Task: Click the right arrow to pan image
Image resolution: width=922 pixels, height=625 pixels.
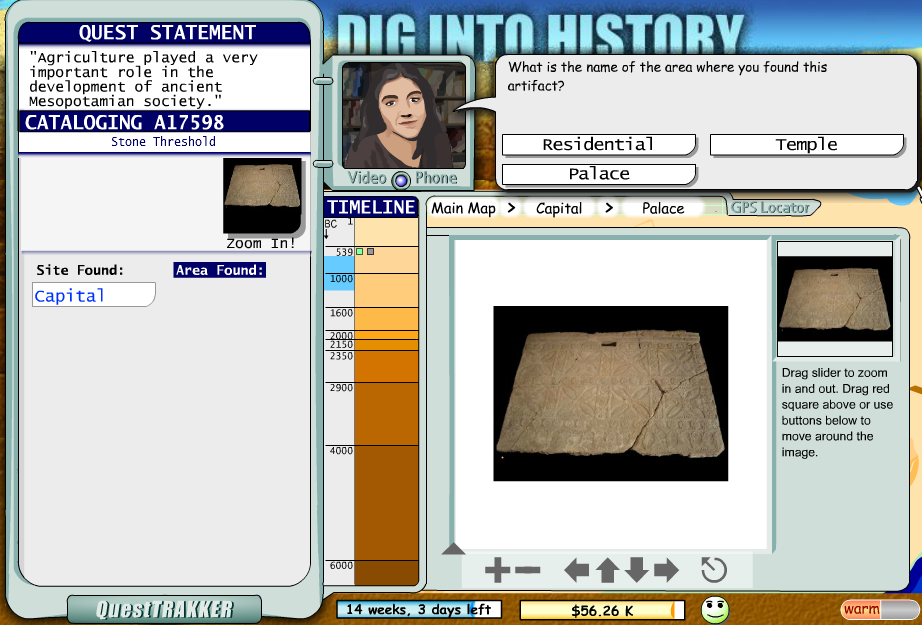Action: click(666, 568)
